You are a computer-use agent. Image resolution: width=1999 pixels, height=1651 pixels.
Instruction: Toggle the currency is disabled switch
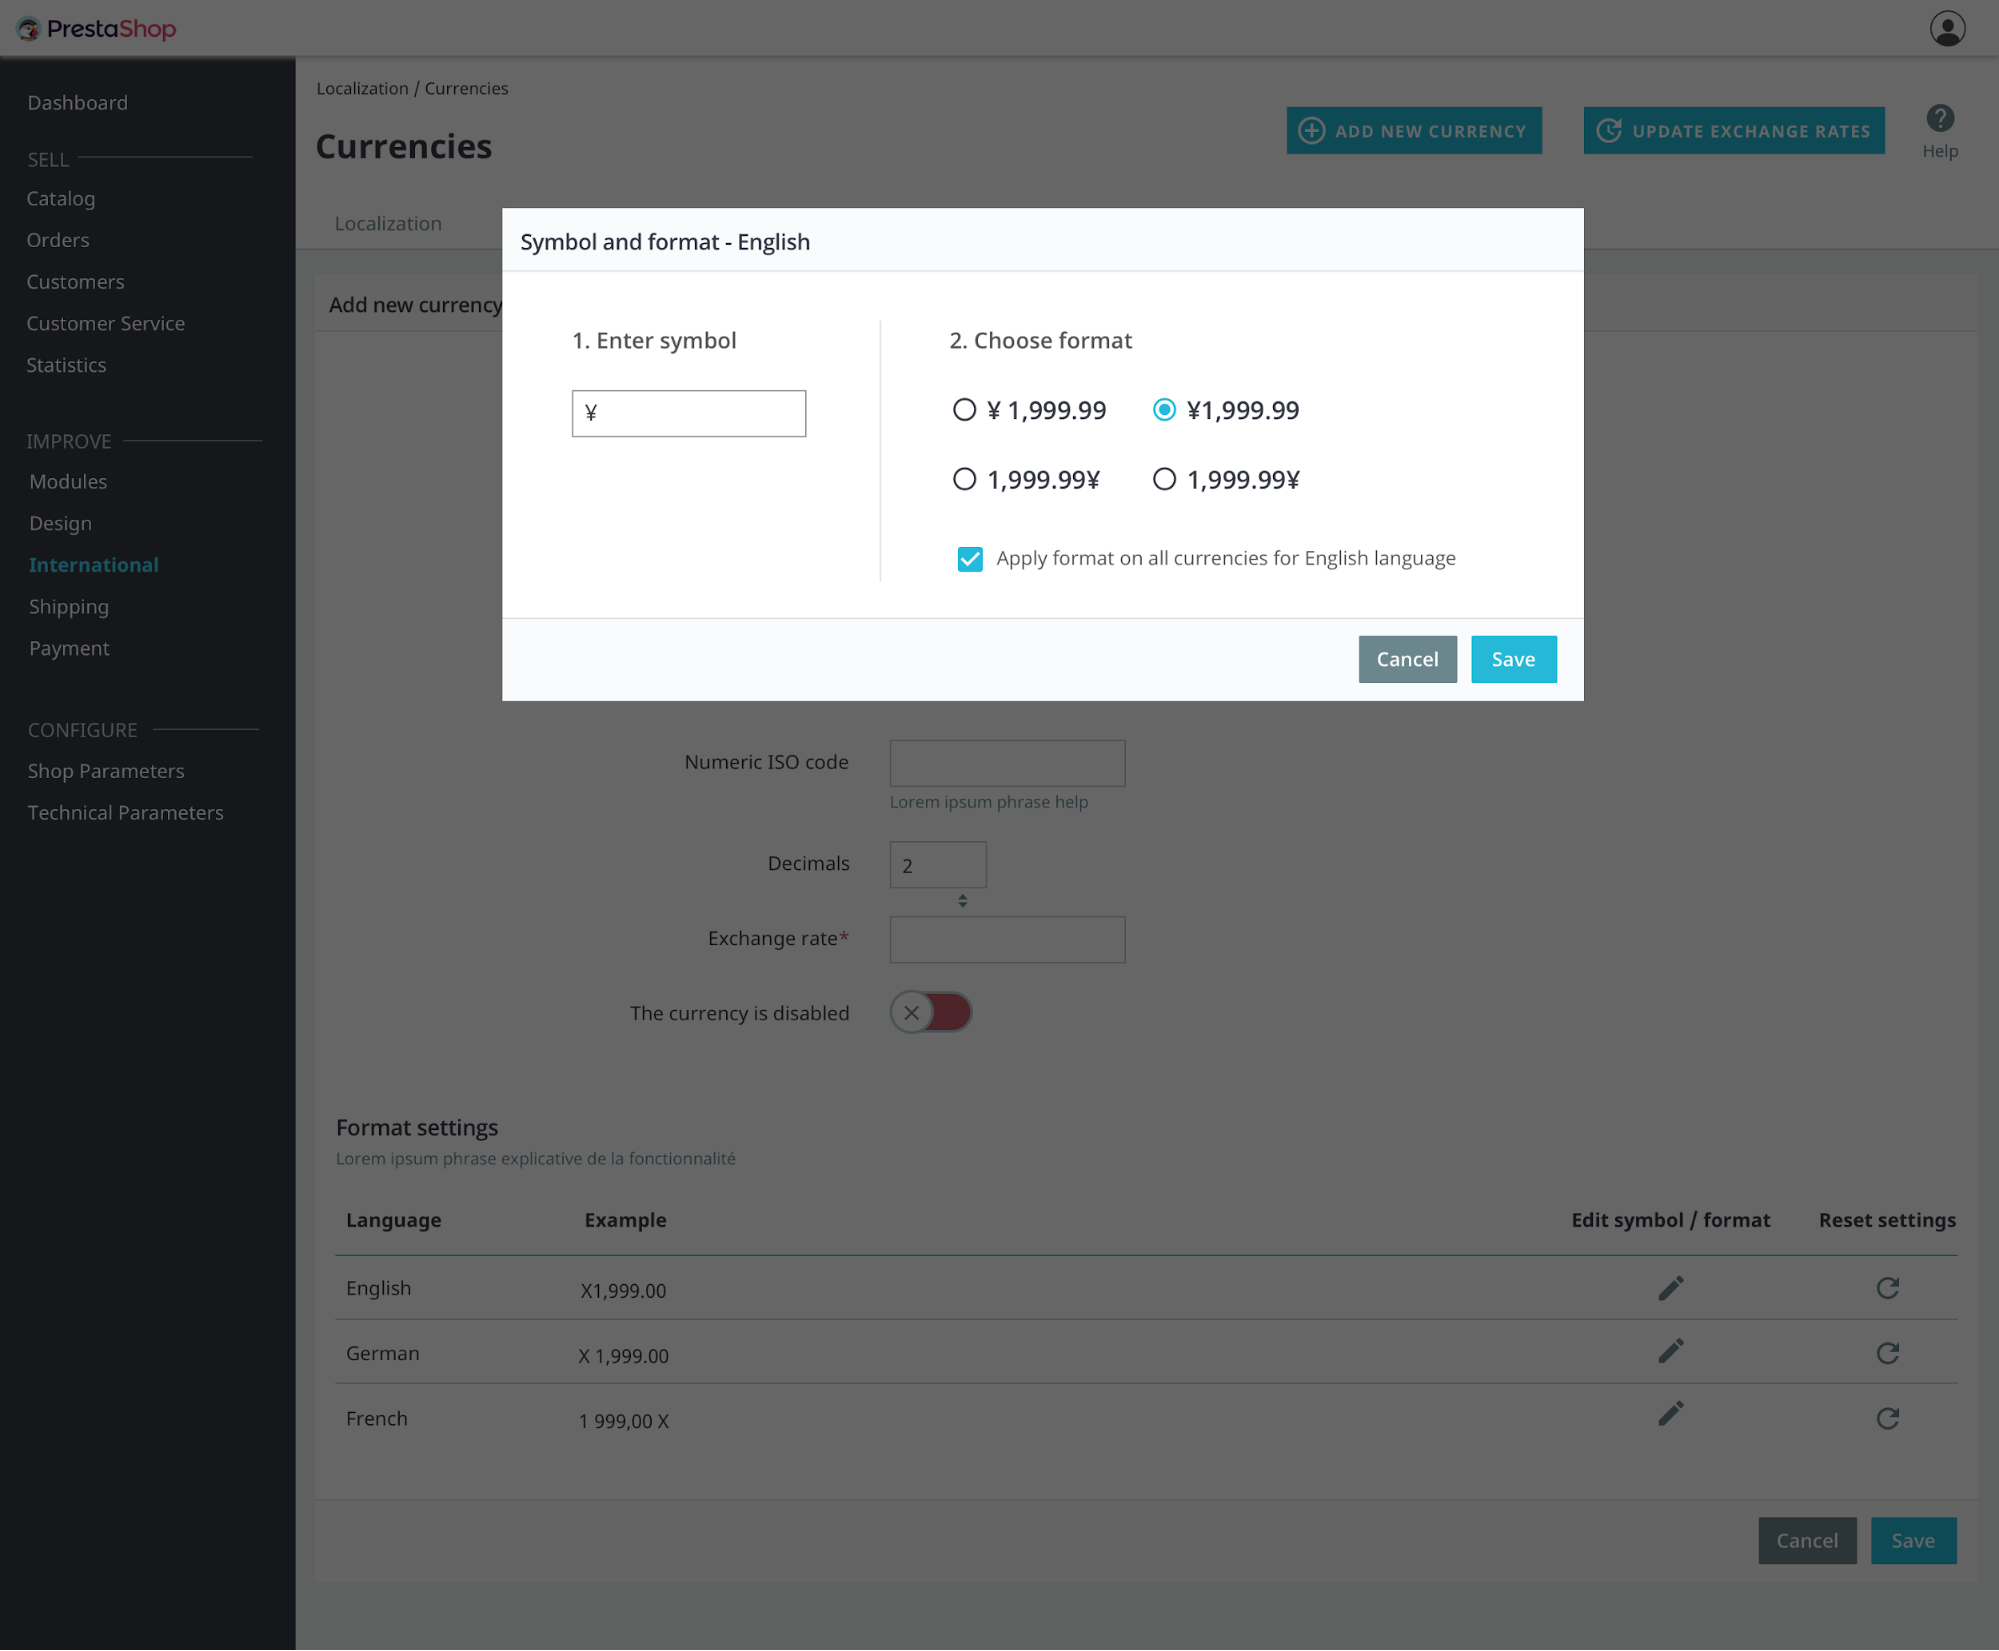click(931, 1013)
